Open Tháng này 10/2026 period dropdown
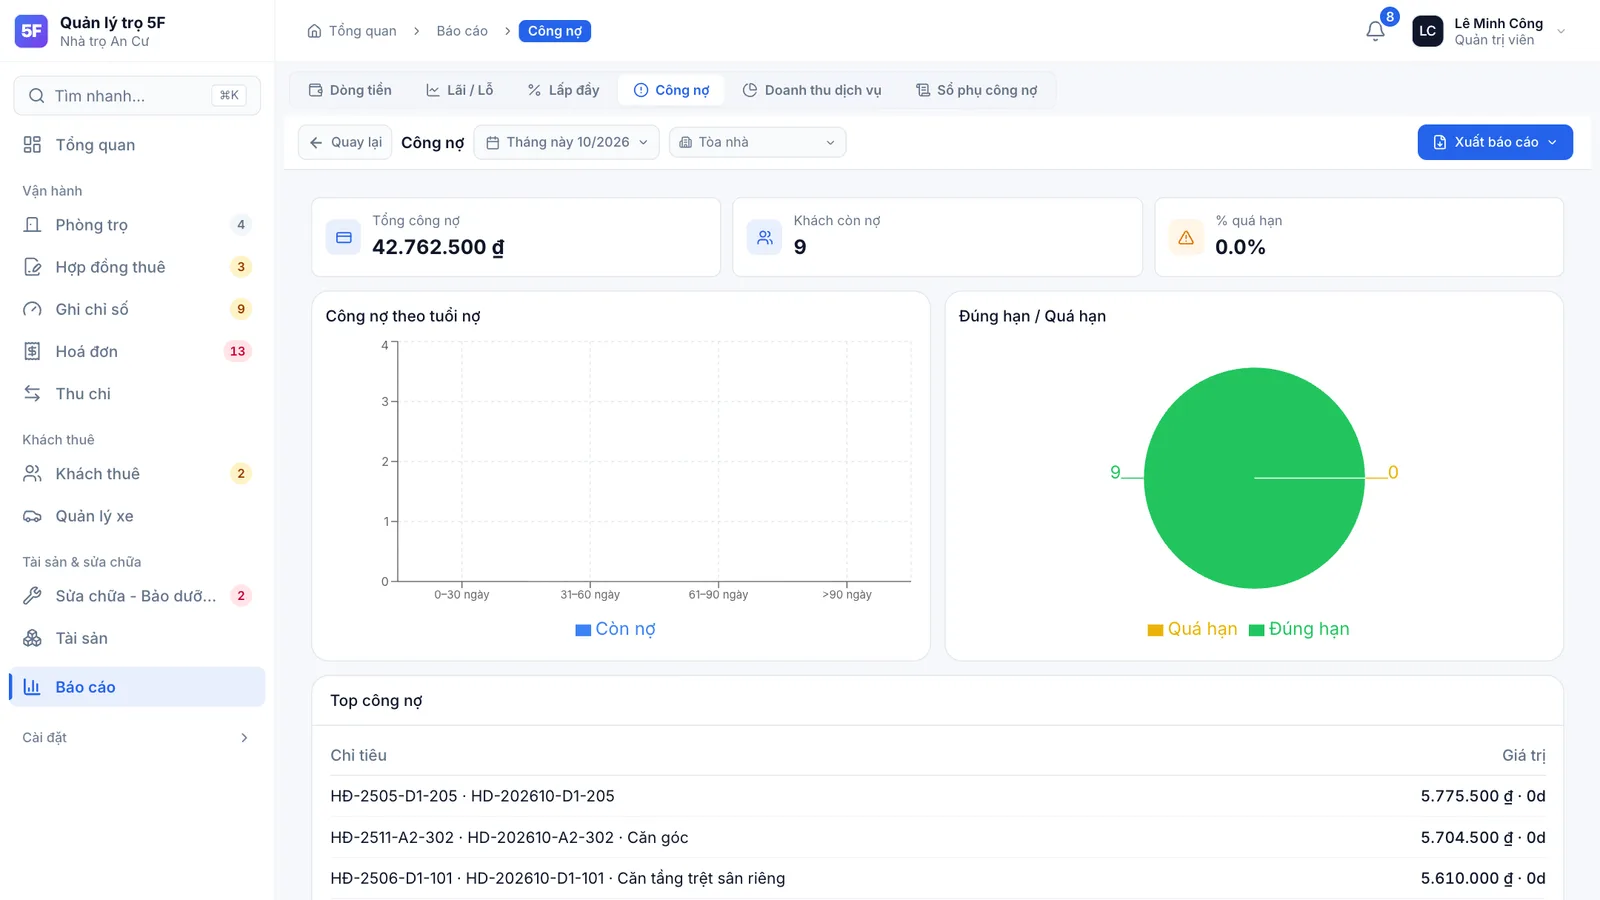Viewport: 1600px width, 900px height. coord(566,142)
